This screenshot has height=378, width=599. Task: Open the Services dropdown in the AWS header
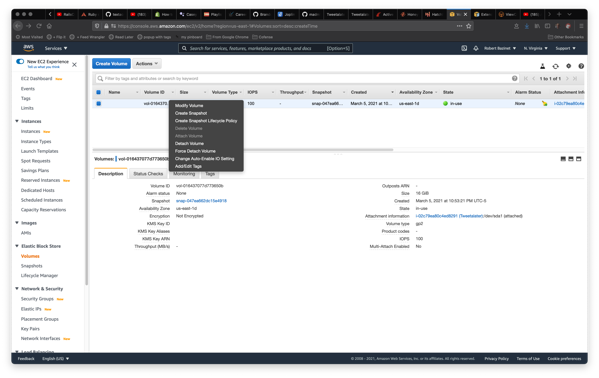coord(56,48)
